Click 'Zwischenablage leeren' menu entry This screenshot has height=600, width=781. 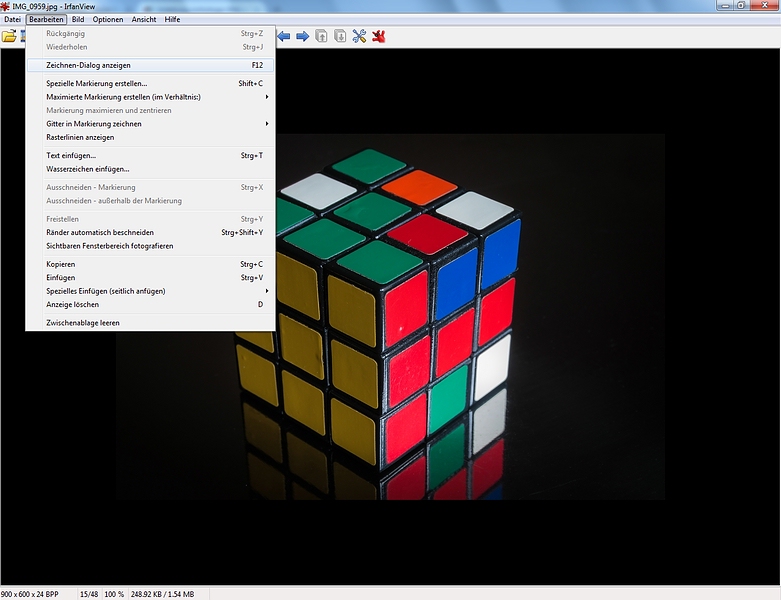[x=83, y=323]
